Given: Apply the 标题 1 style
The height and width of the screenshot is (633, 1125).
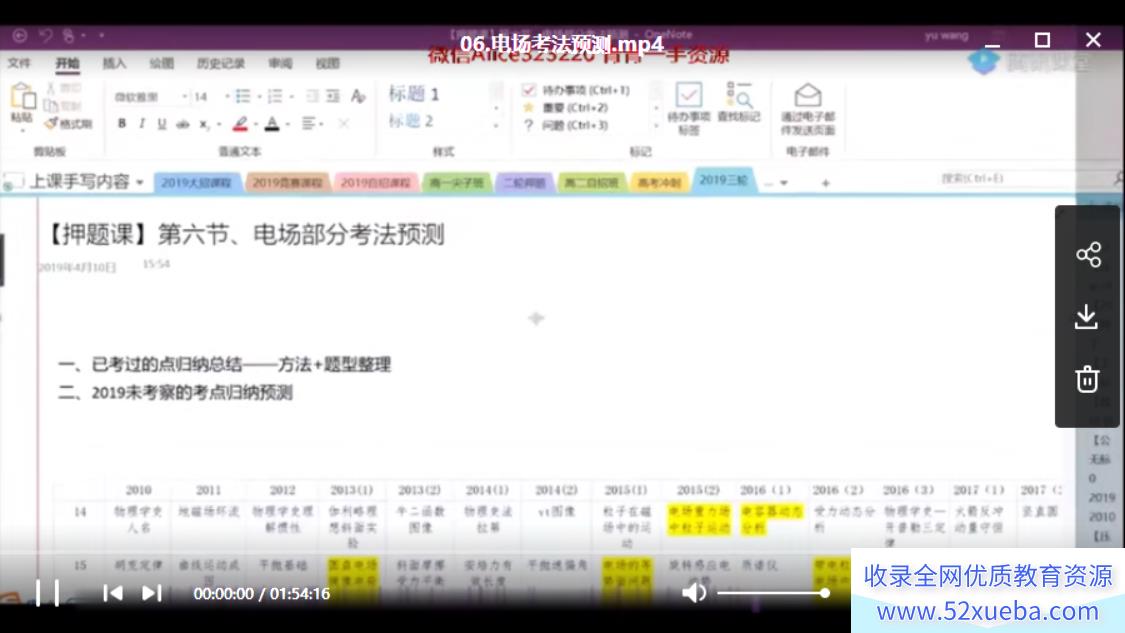Looking at the screenshot, I should click(414, 93).
